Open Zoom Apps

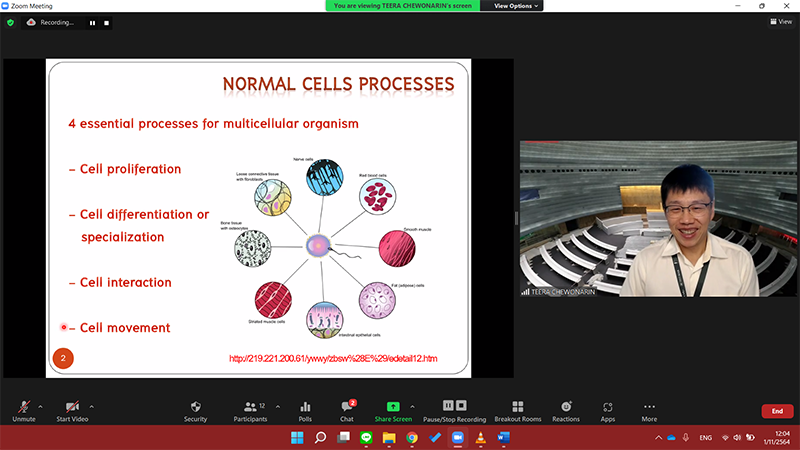[x=608, y=411]
